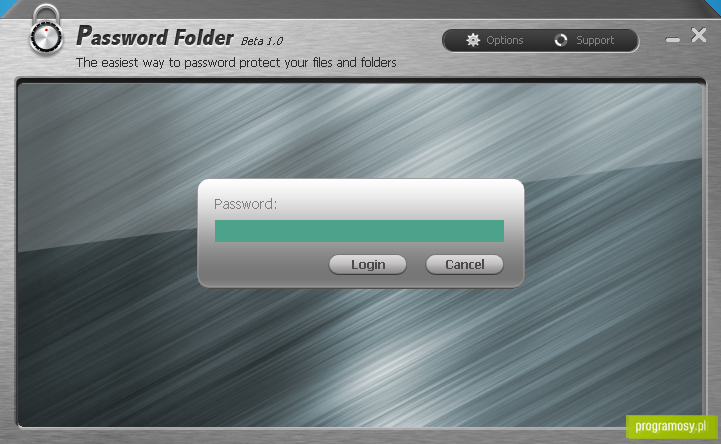The image size is (721, 444).
Task: Click the "Password:" field label
Action: click(x=246, y=204)
